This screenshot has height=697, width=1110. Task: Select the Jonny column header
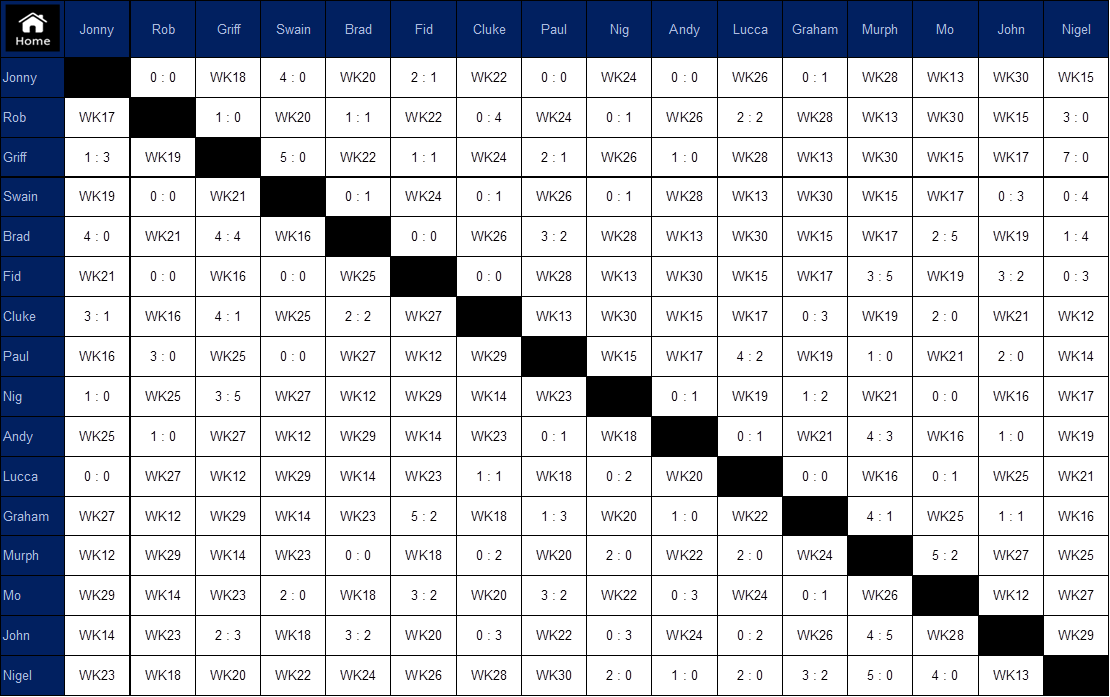click(x=97, y=29)
